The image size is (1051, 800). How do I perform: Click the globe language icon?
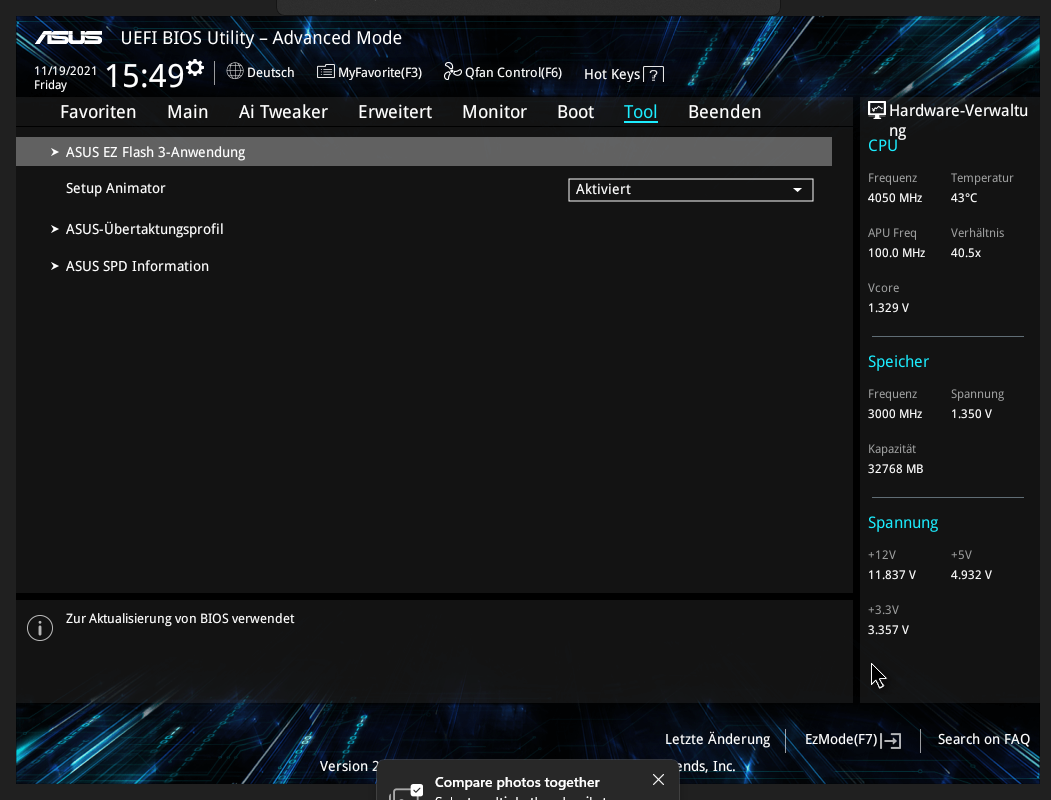(x=235, y=71)
